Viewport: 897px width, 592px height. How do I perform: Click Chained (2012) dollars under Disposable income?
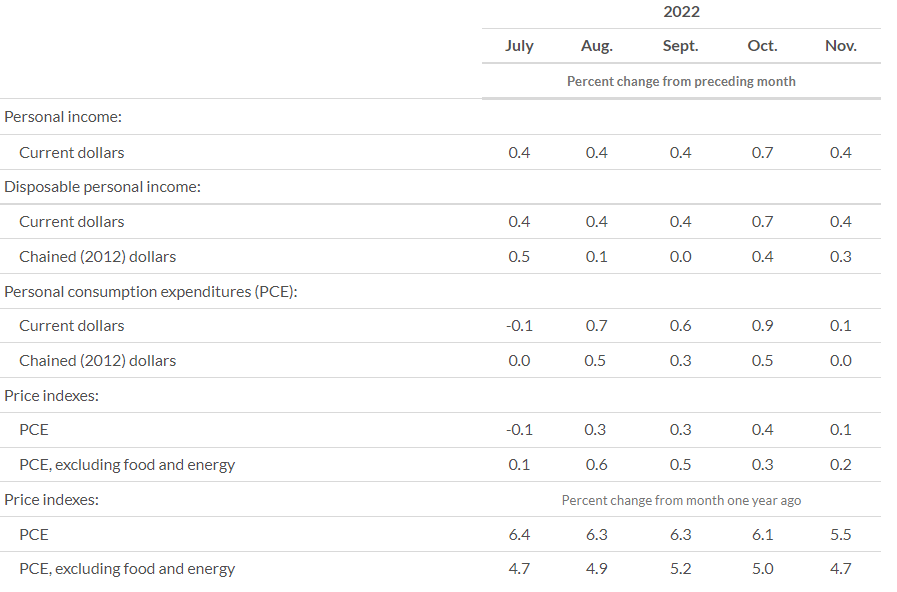[97, 257]
